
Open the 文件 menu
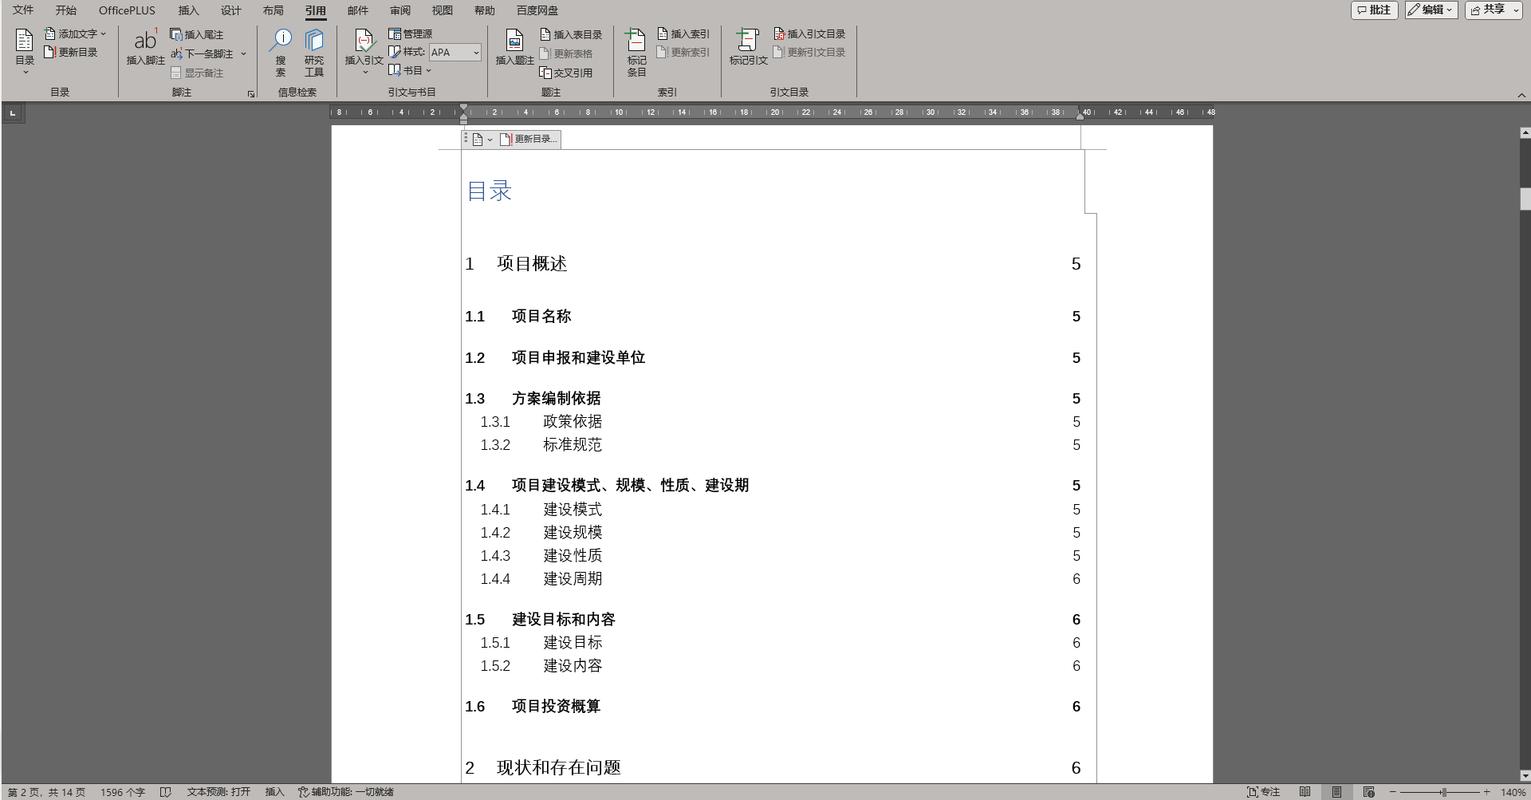(x=23, y=10)
